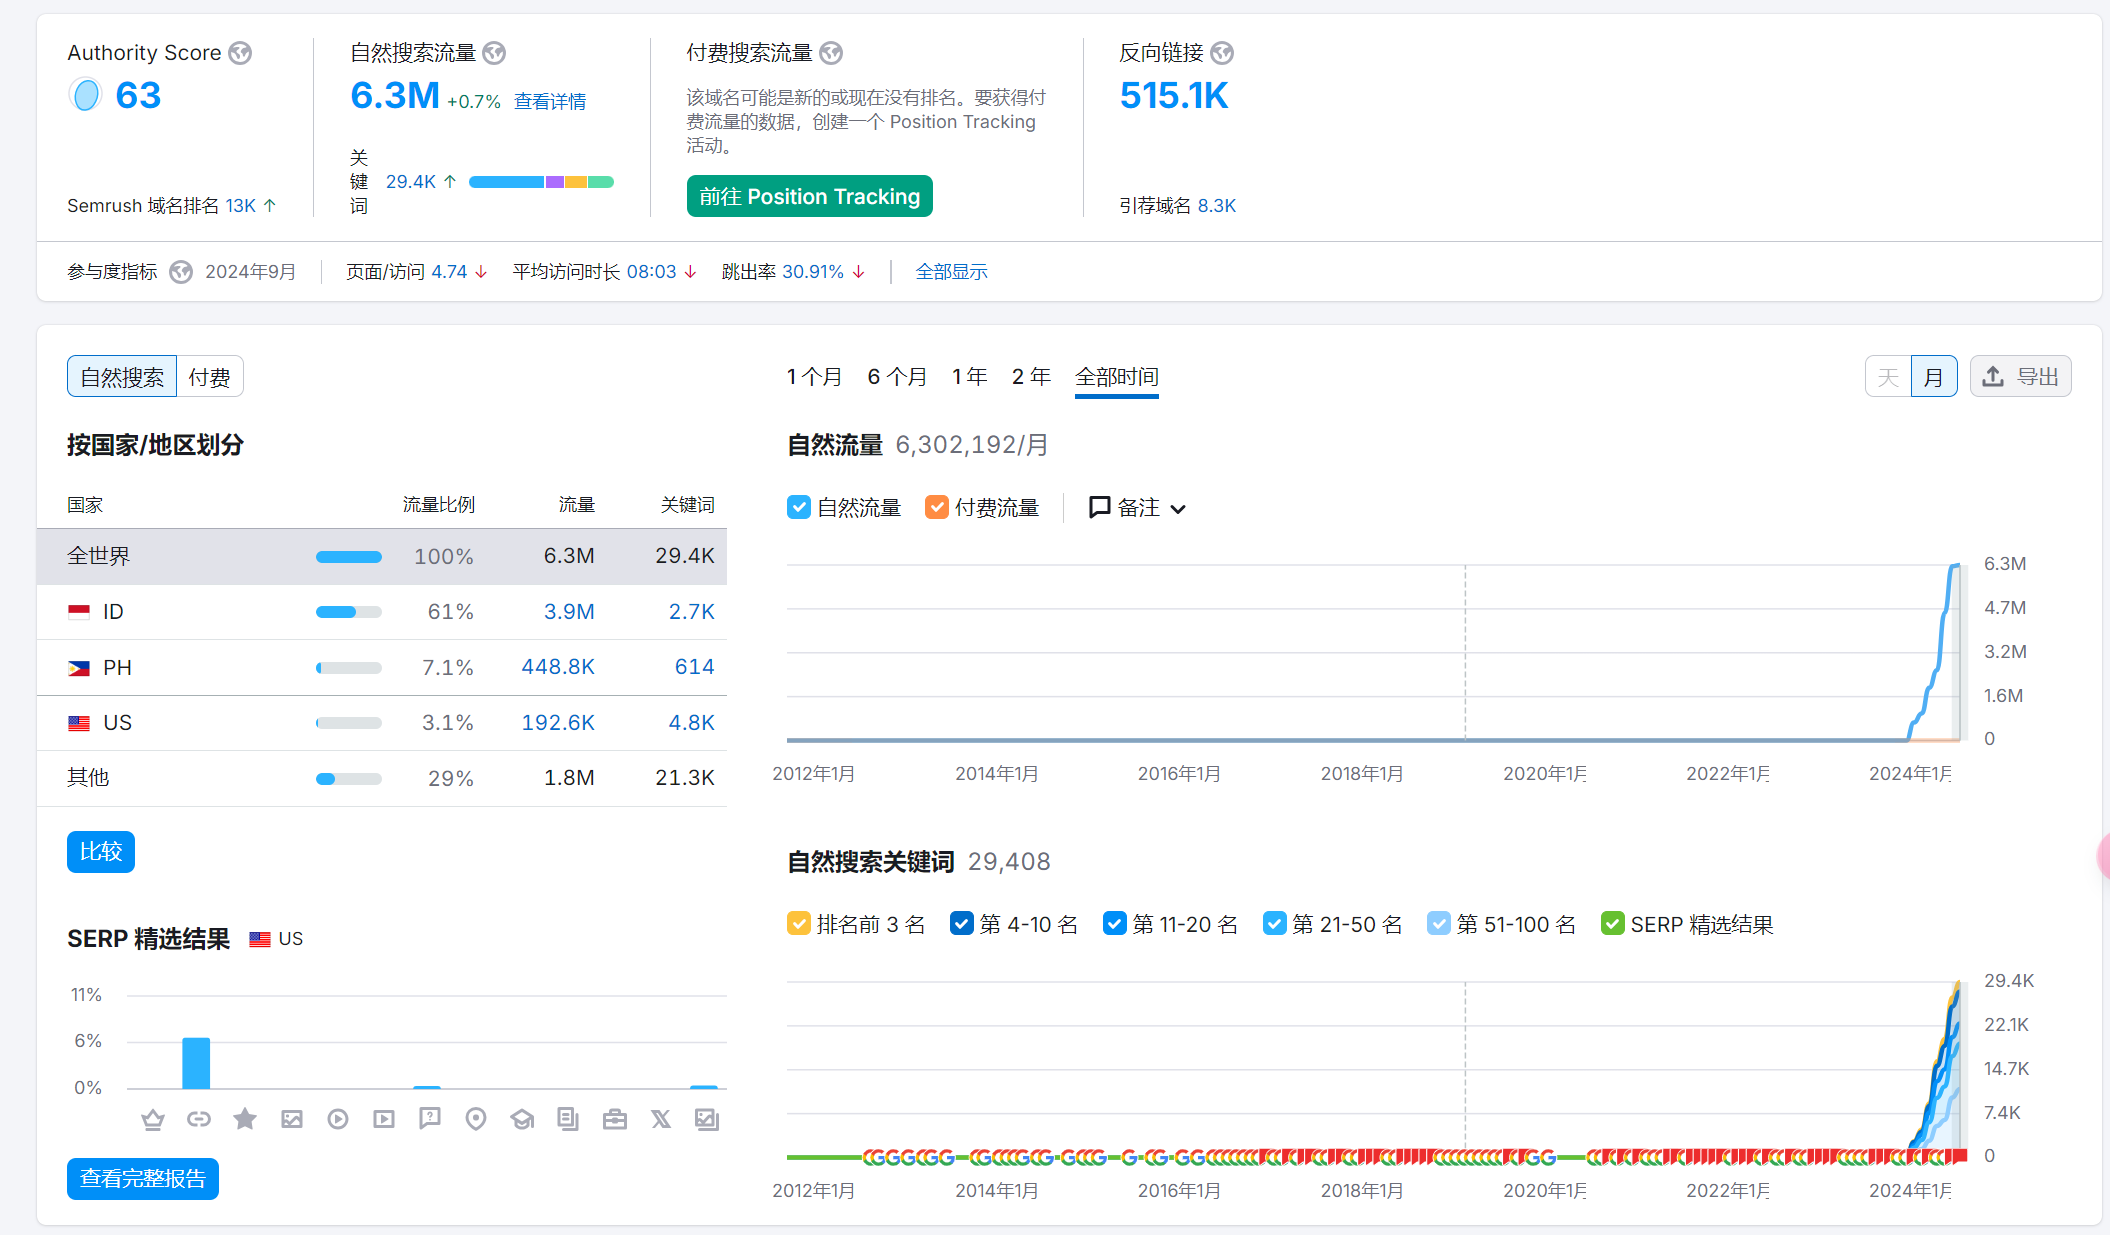Toggle the 第 11-20 名 checkbox
The height and width of the screenshot is (1235, 2110).
pos(1115,923)
